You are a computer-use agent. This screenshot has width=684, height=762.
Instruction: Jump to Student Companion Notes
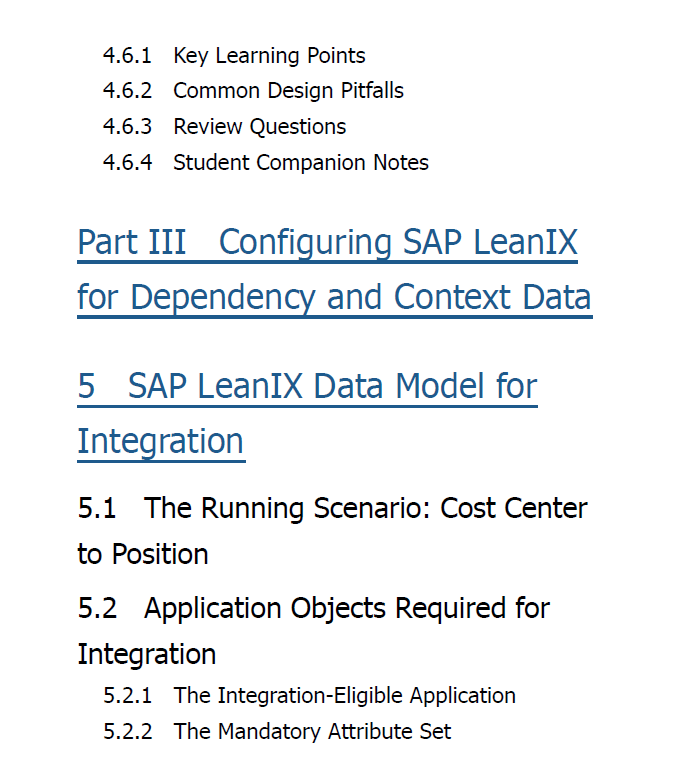(301, 163)
